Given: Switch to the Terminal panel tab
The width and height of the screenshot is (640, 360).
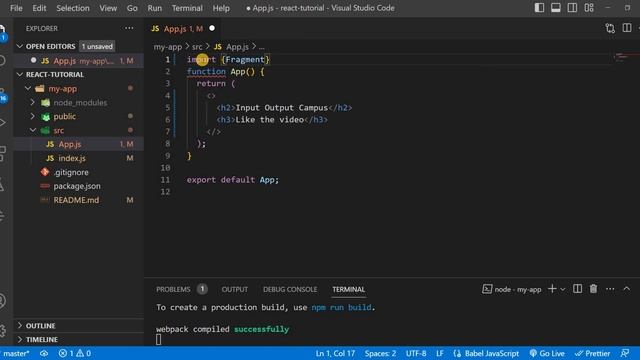Looking at the screenshot, I should click(349, 289).
